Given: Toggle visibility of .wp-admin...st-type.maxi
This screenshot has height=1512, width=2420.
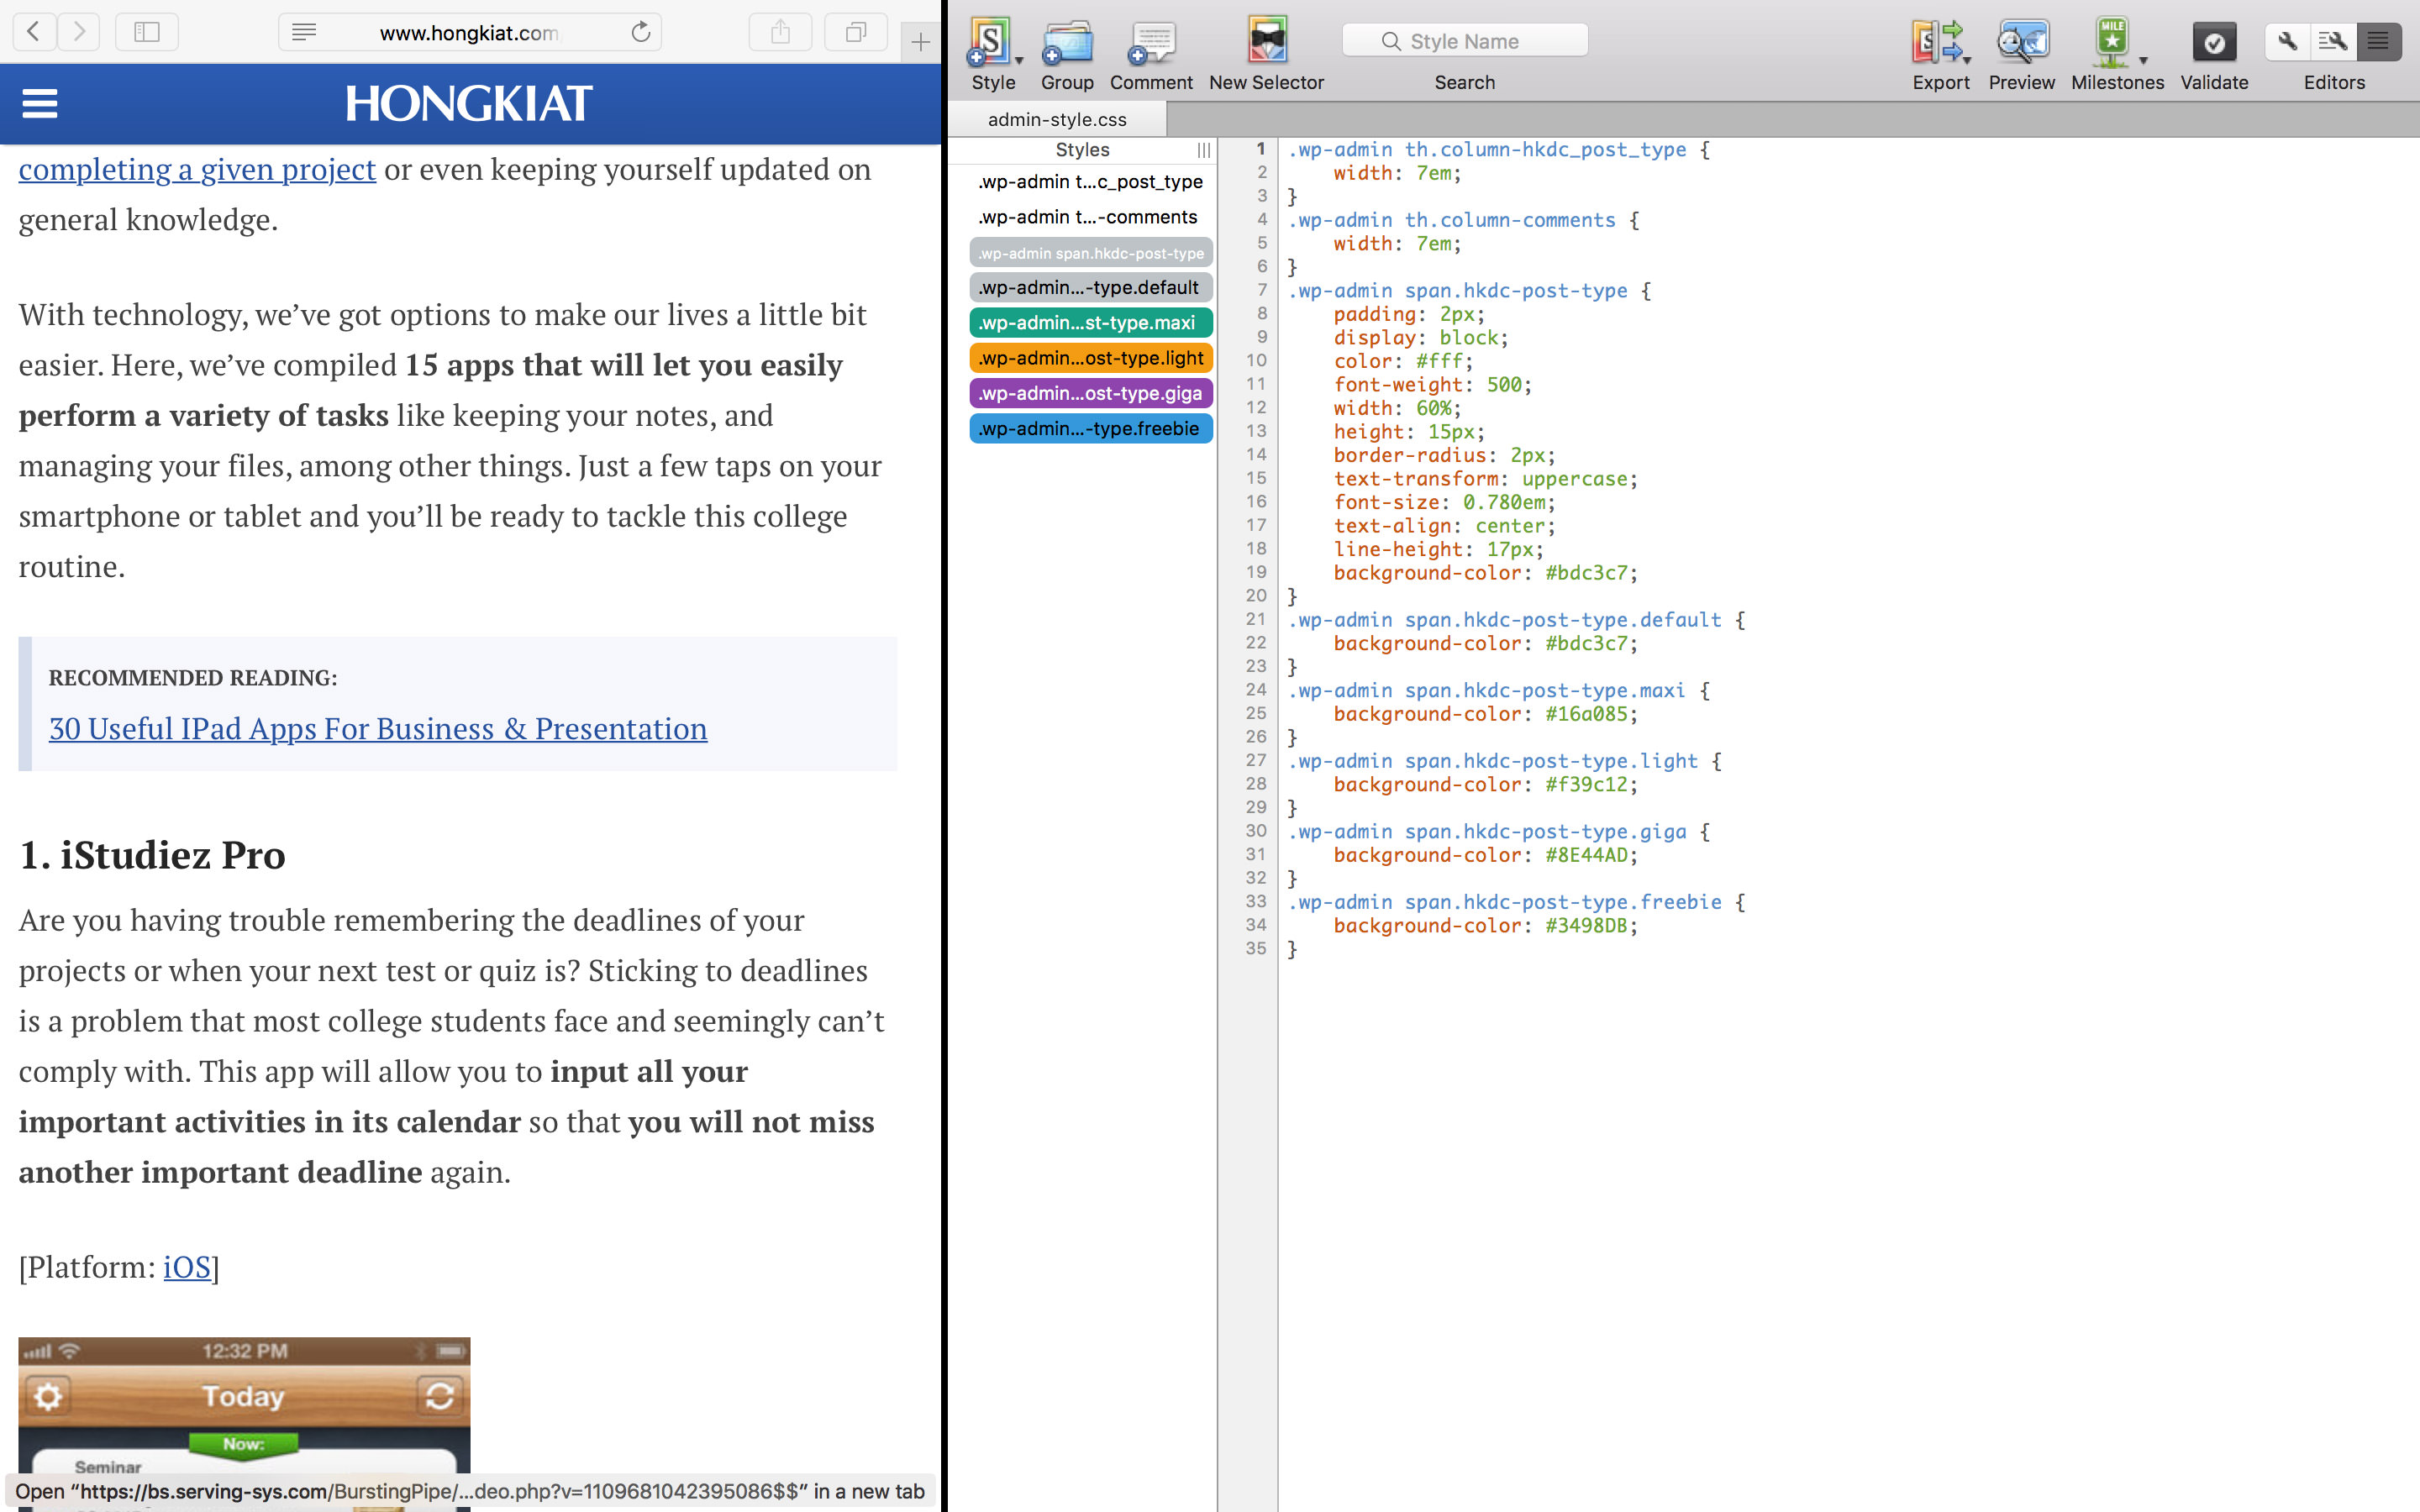Looking at the screenshot, I should tap(1087, 323).
